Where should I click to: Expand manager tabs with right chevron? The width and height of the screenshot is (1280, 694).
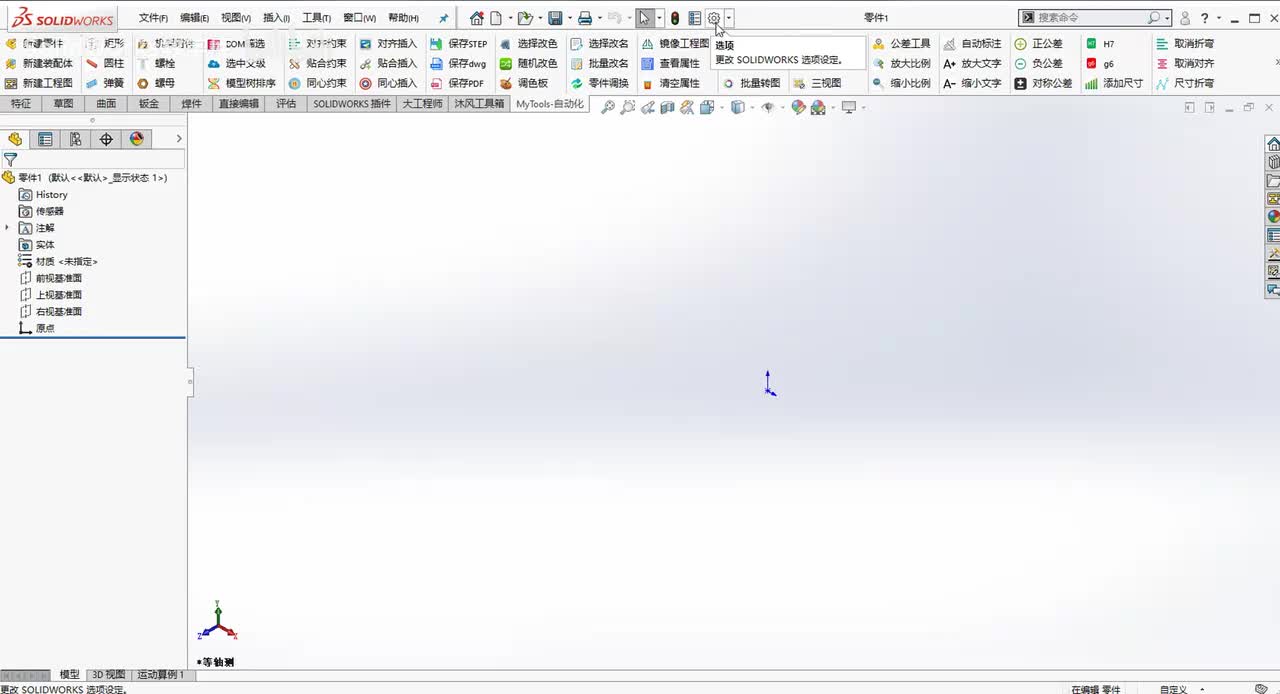pos(179,139)
